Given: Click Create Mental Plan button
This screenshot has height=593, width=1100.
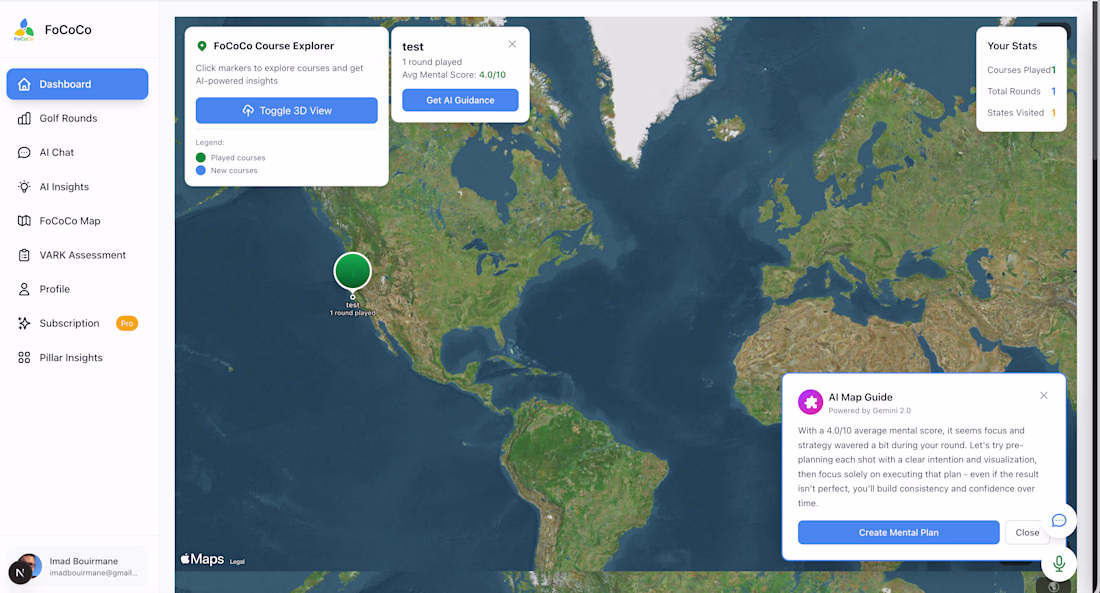Looking at the screenshot, I should (x=899, y=533).
